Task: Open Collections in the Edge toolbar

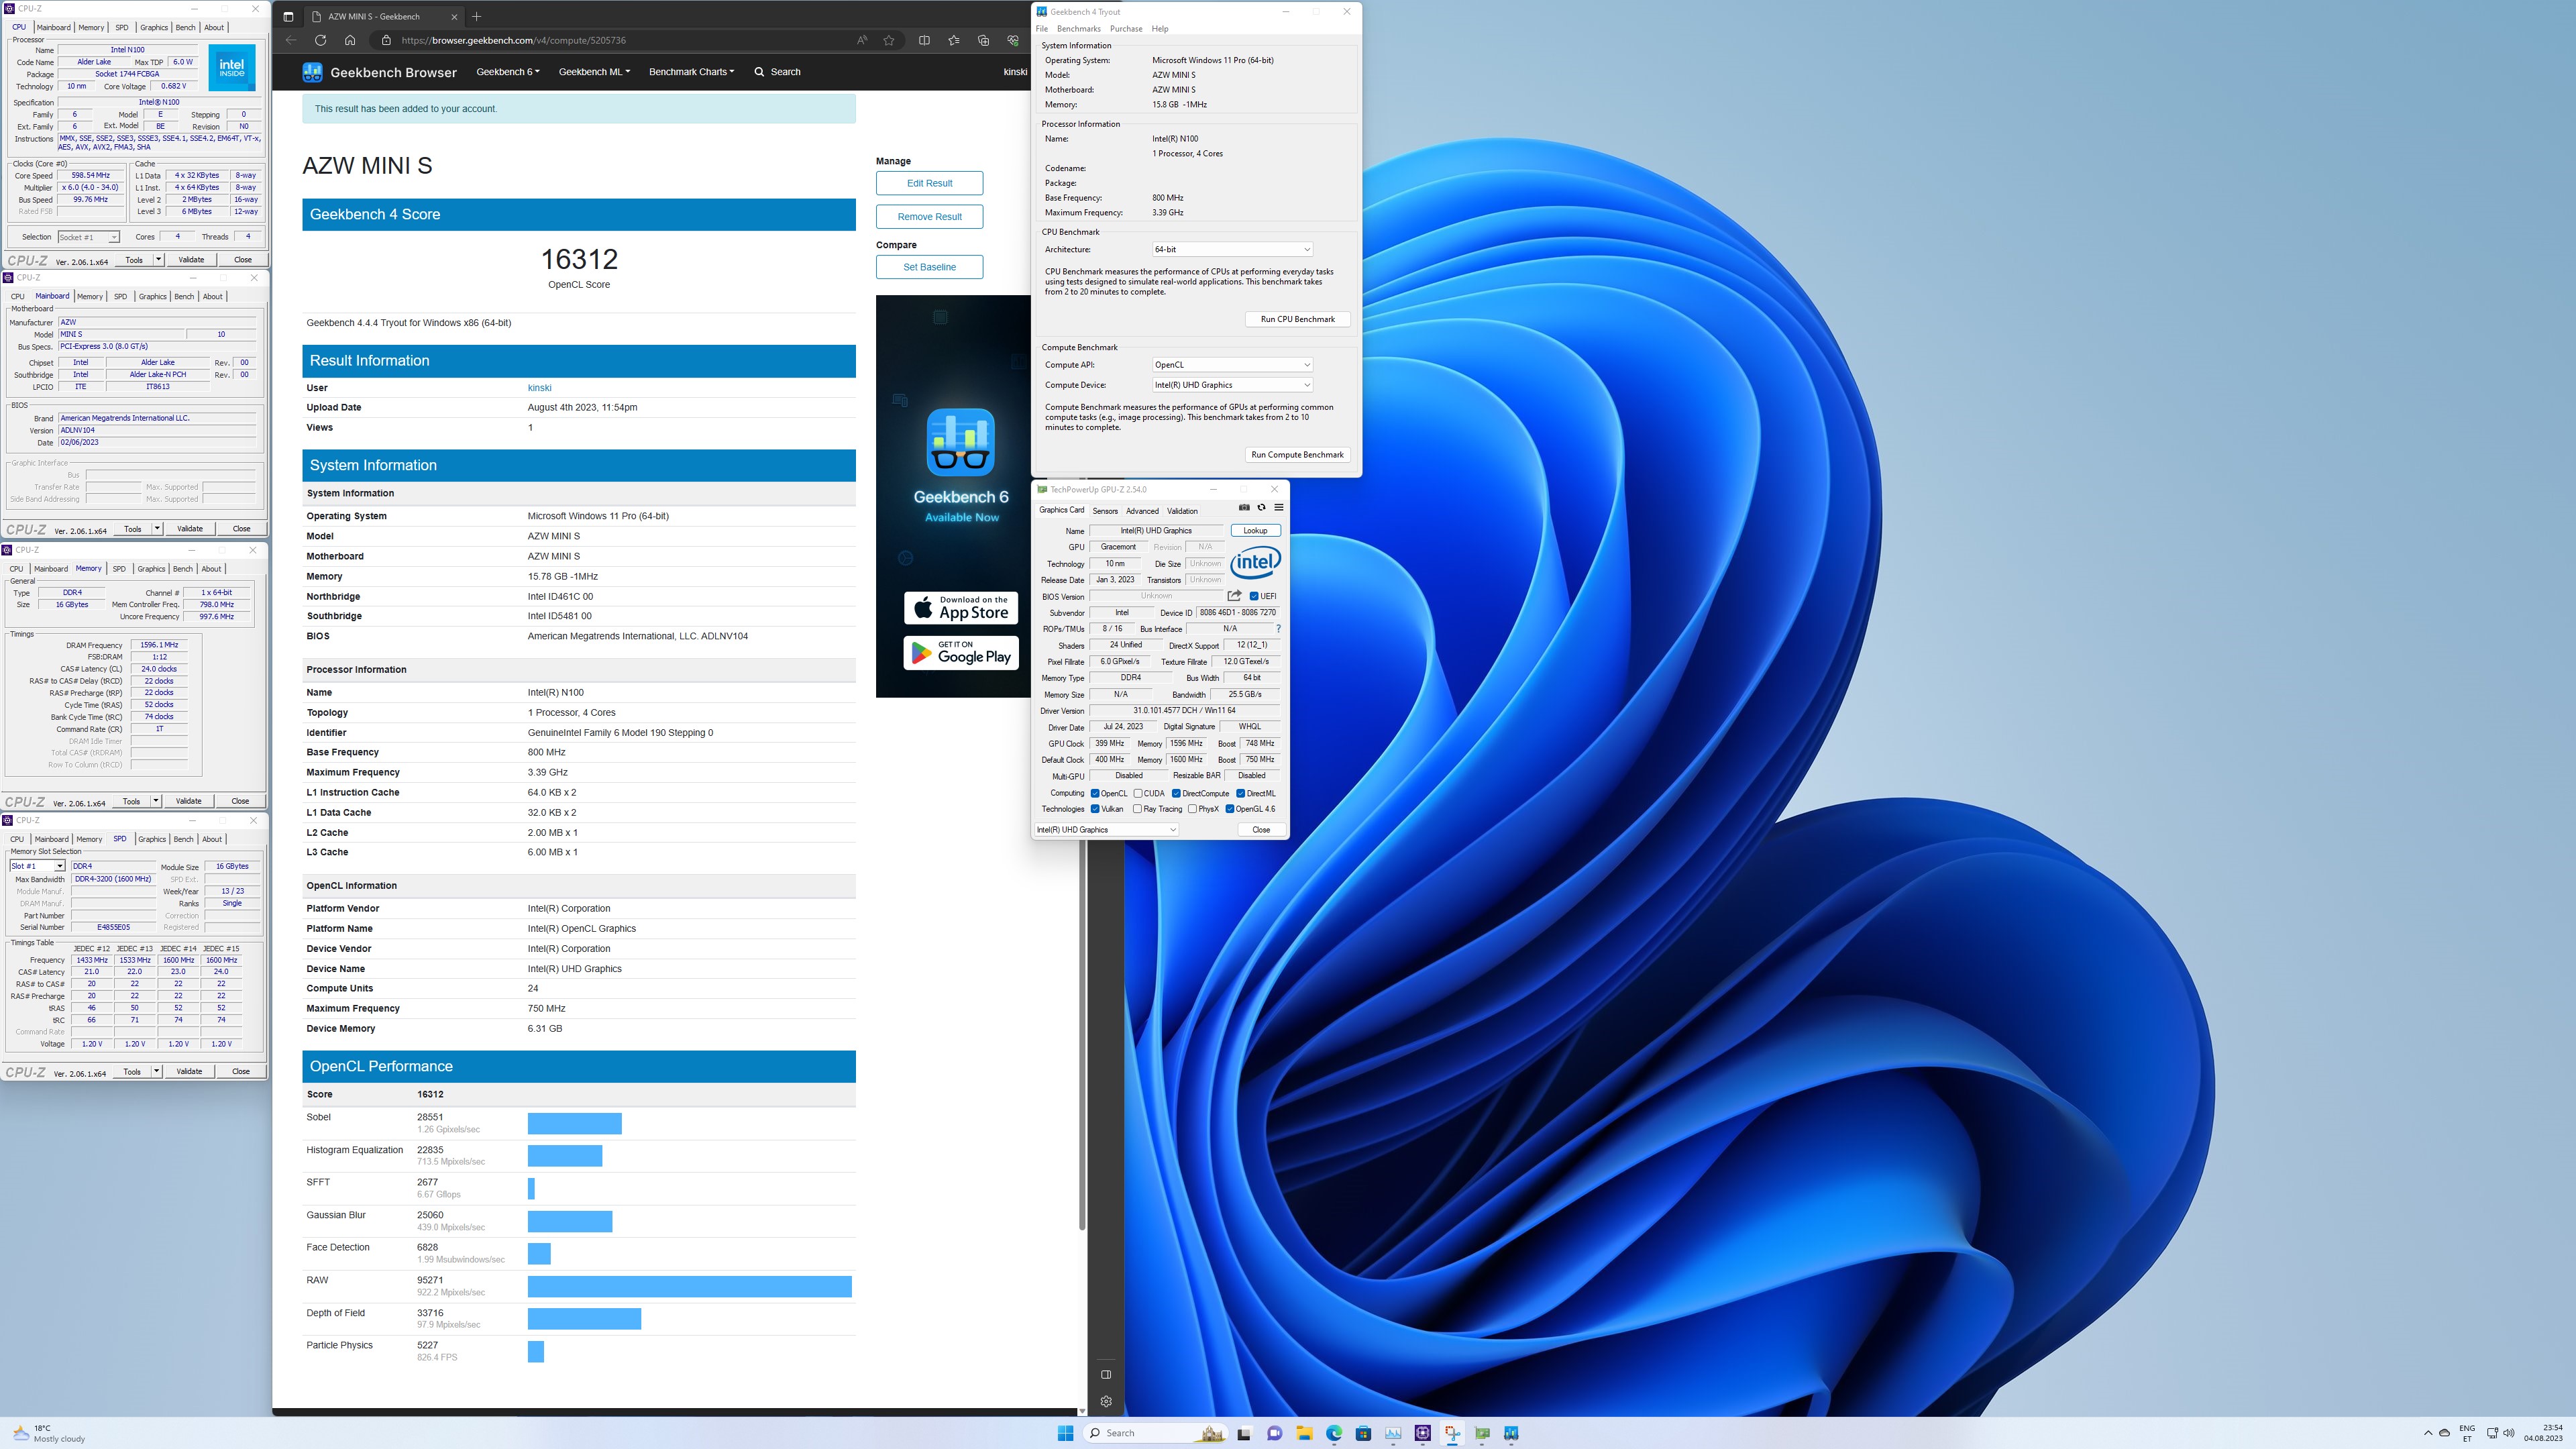Action: click(x=983, y=40)
